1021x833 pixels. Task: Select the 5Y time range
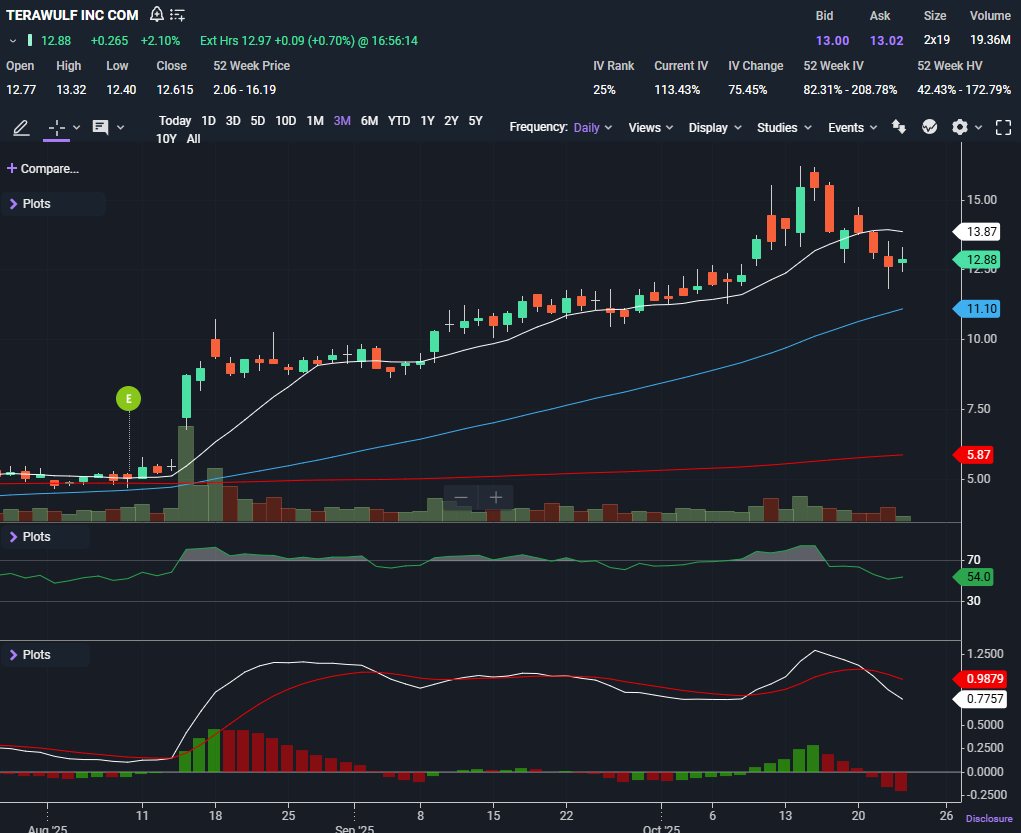(x=476, y=120)
